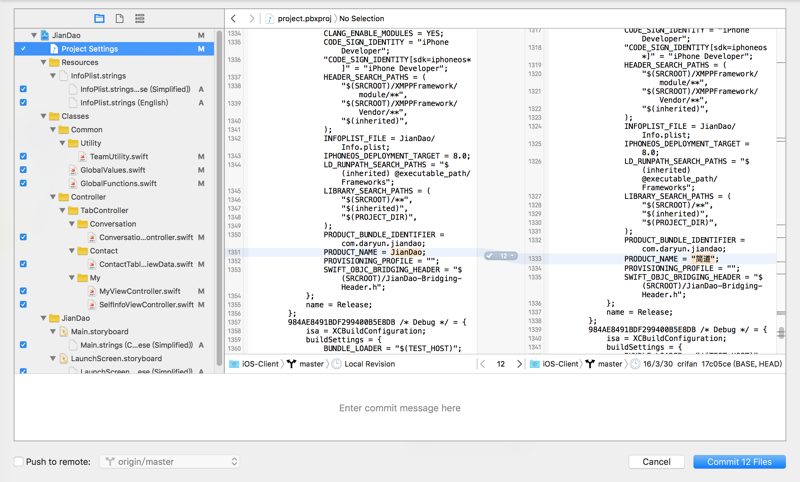Enable Push to remote checkbox
Viewport: 800px width, 482px height.
click(x=19, y=462)
